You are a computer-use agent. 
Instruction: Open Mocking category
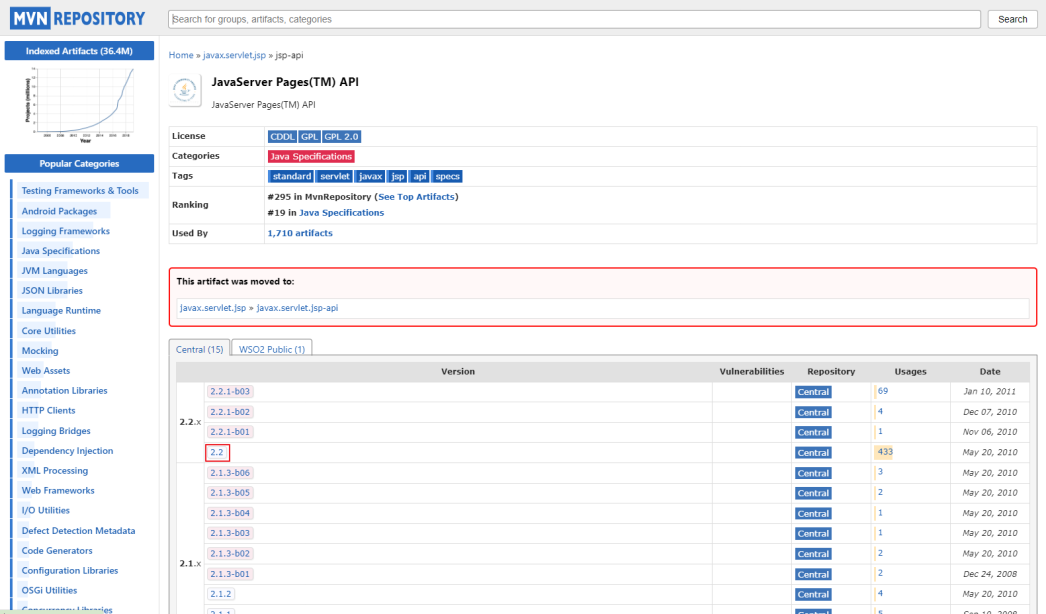pyautogui.click(x=40, y=351)
